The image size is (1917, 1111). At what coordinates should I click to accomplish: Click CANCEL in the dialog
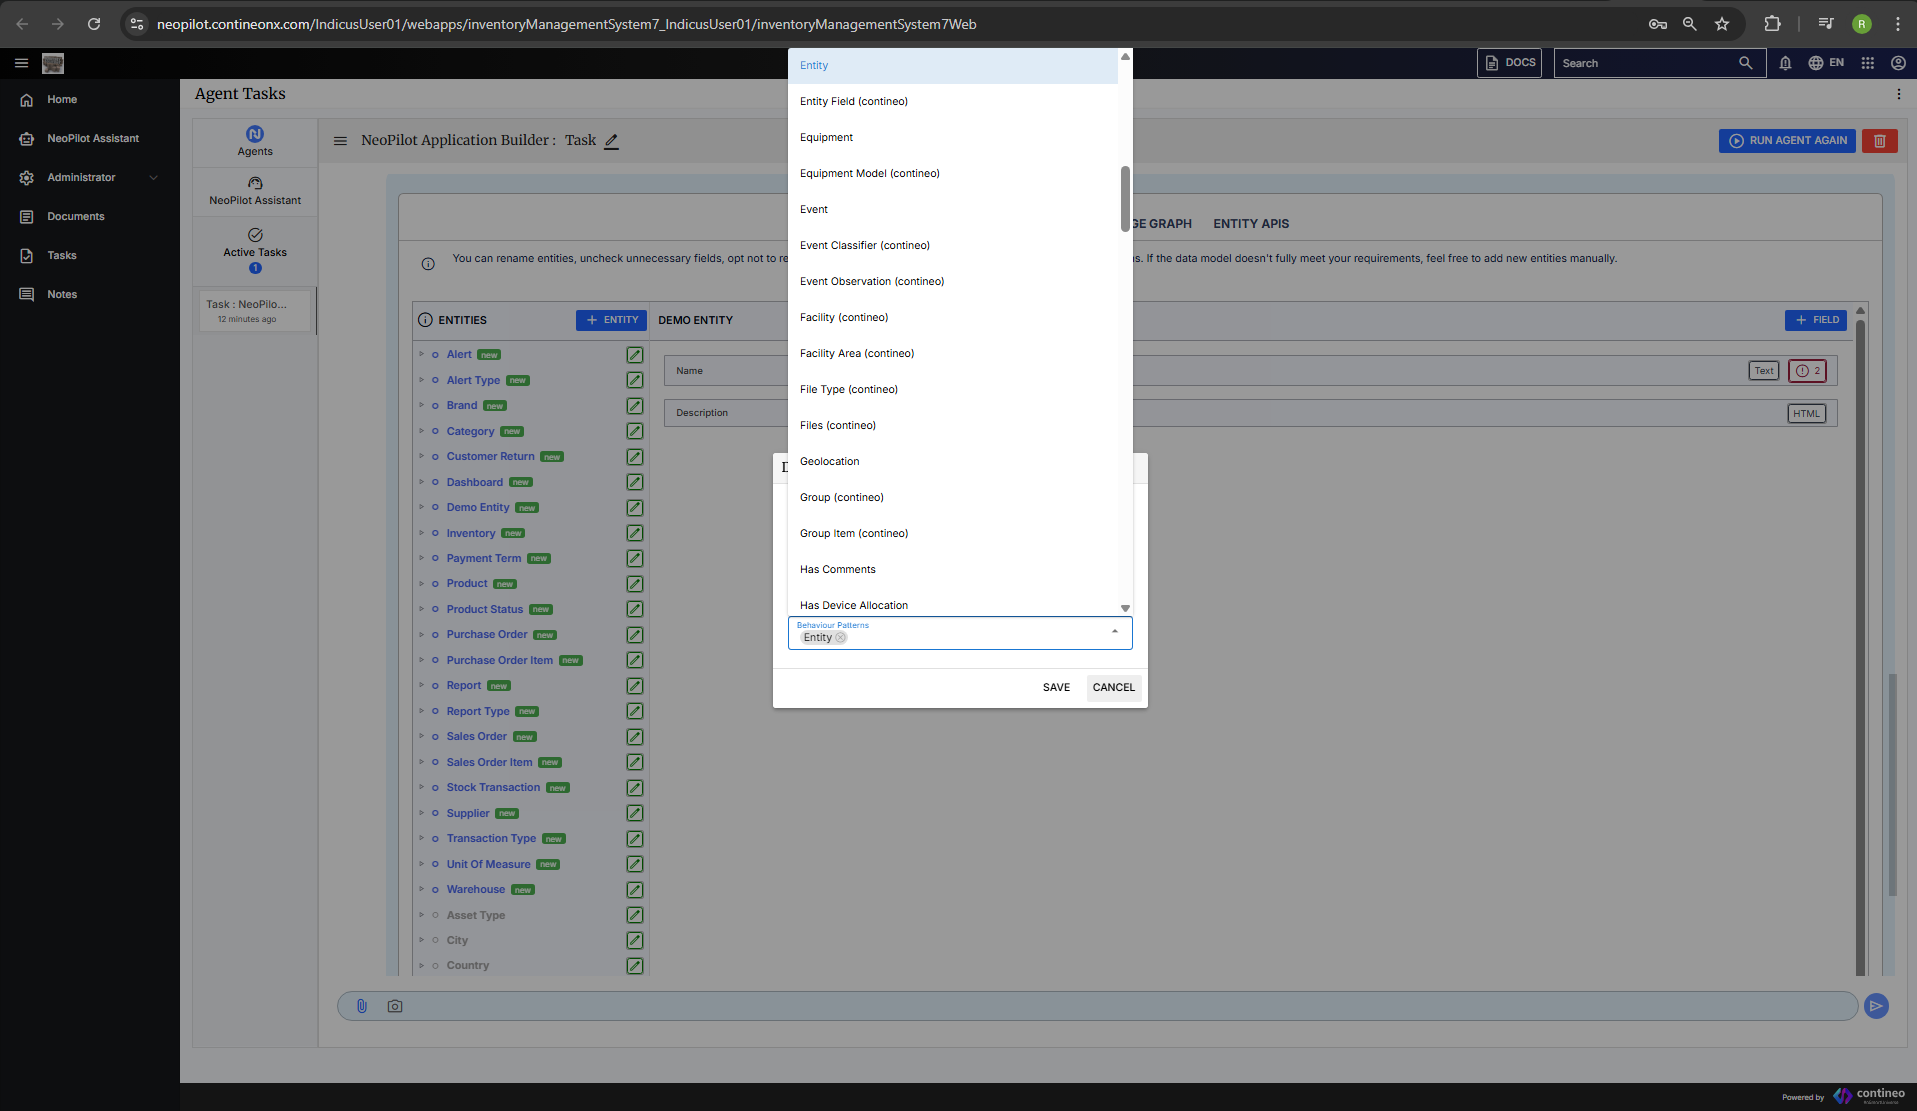pos(1113,687)
